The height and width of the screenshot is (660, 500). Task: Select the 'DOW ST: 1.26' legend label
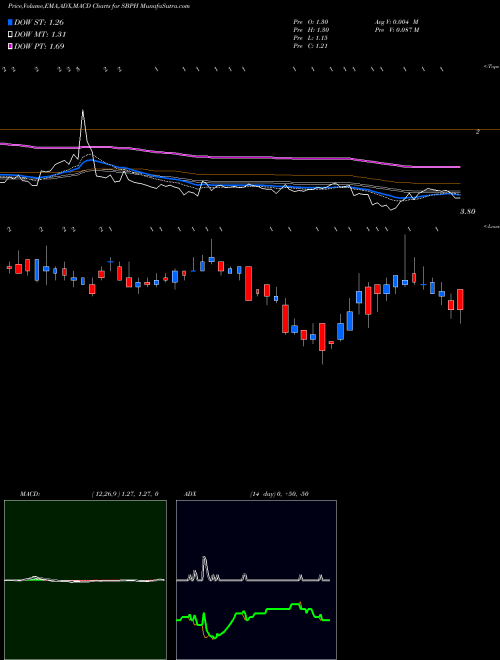[39, 22]
